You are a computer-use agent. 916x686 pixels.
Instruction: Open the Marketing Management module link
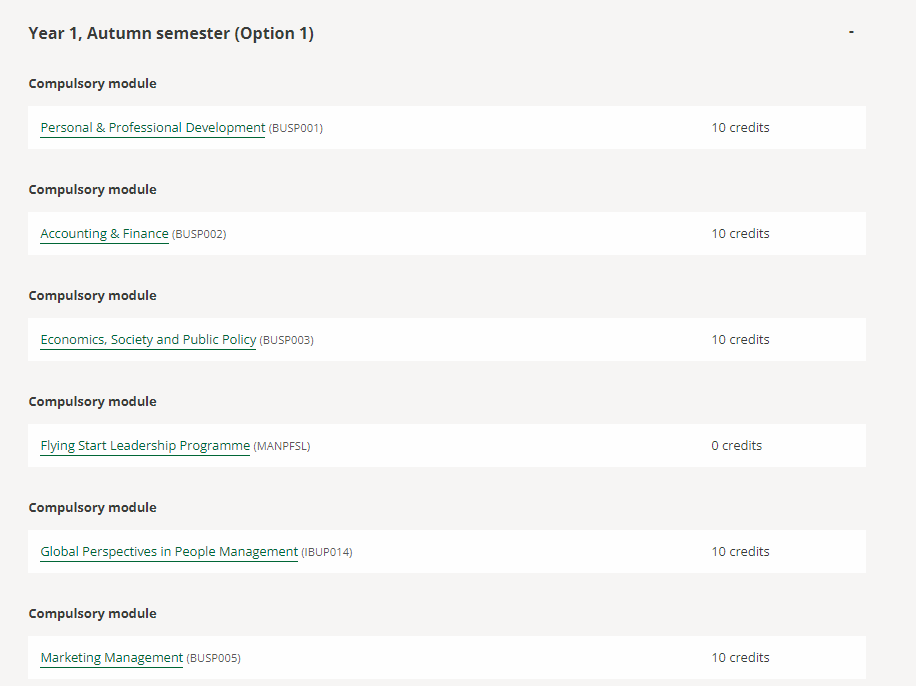111,658
